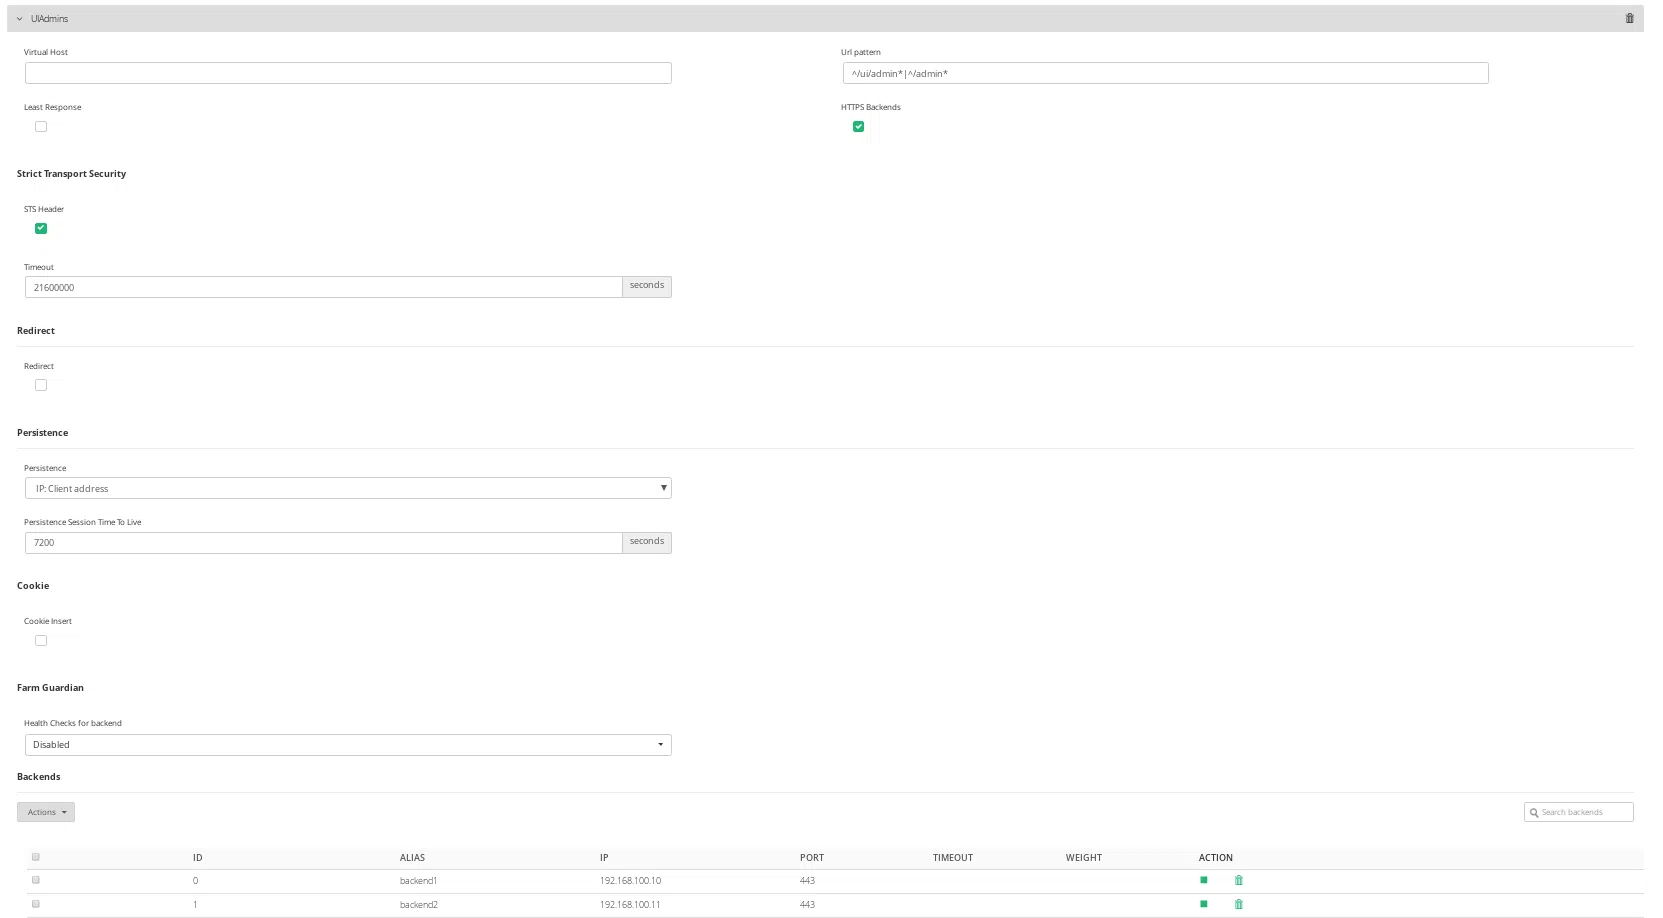Disable the STS Header checkbox

(x=41, y=229)
